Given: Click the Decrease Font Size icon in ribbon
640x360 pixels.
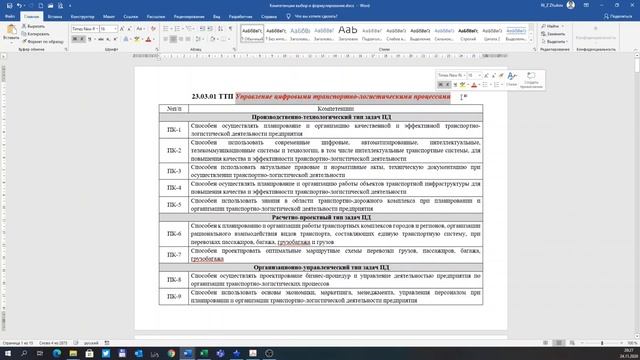Looking at the screenshot, I should tap(129, 29).
